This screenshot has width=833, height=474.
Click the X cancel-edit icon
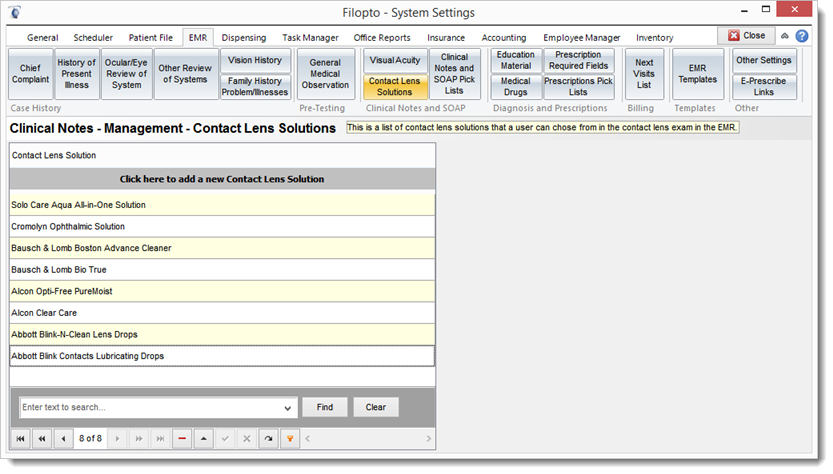(246, 438)
